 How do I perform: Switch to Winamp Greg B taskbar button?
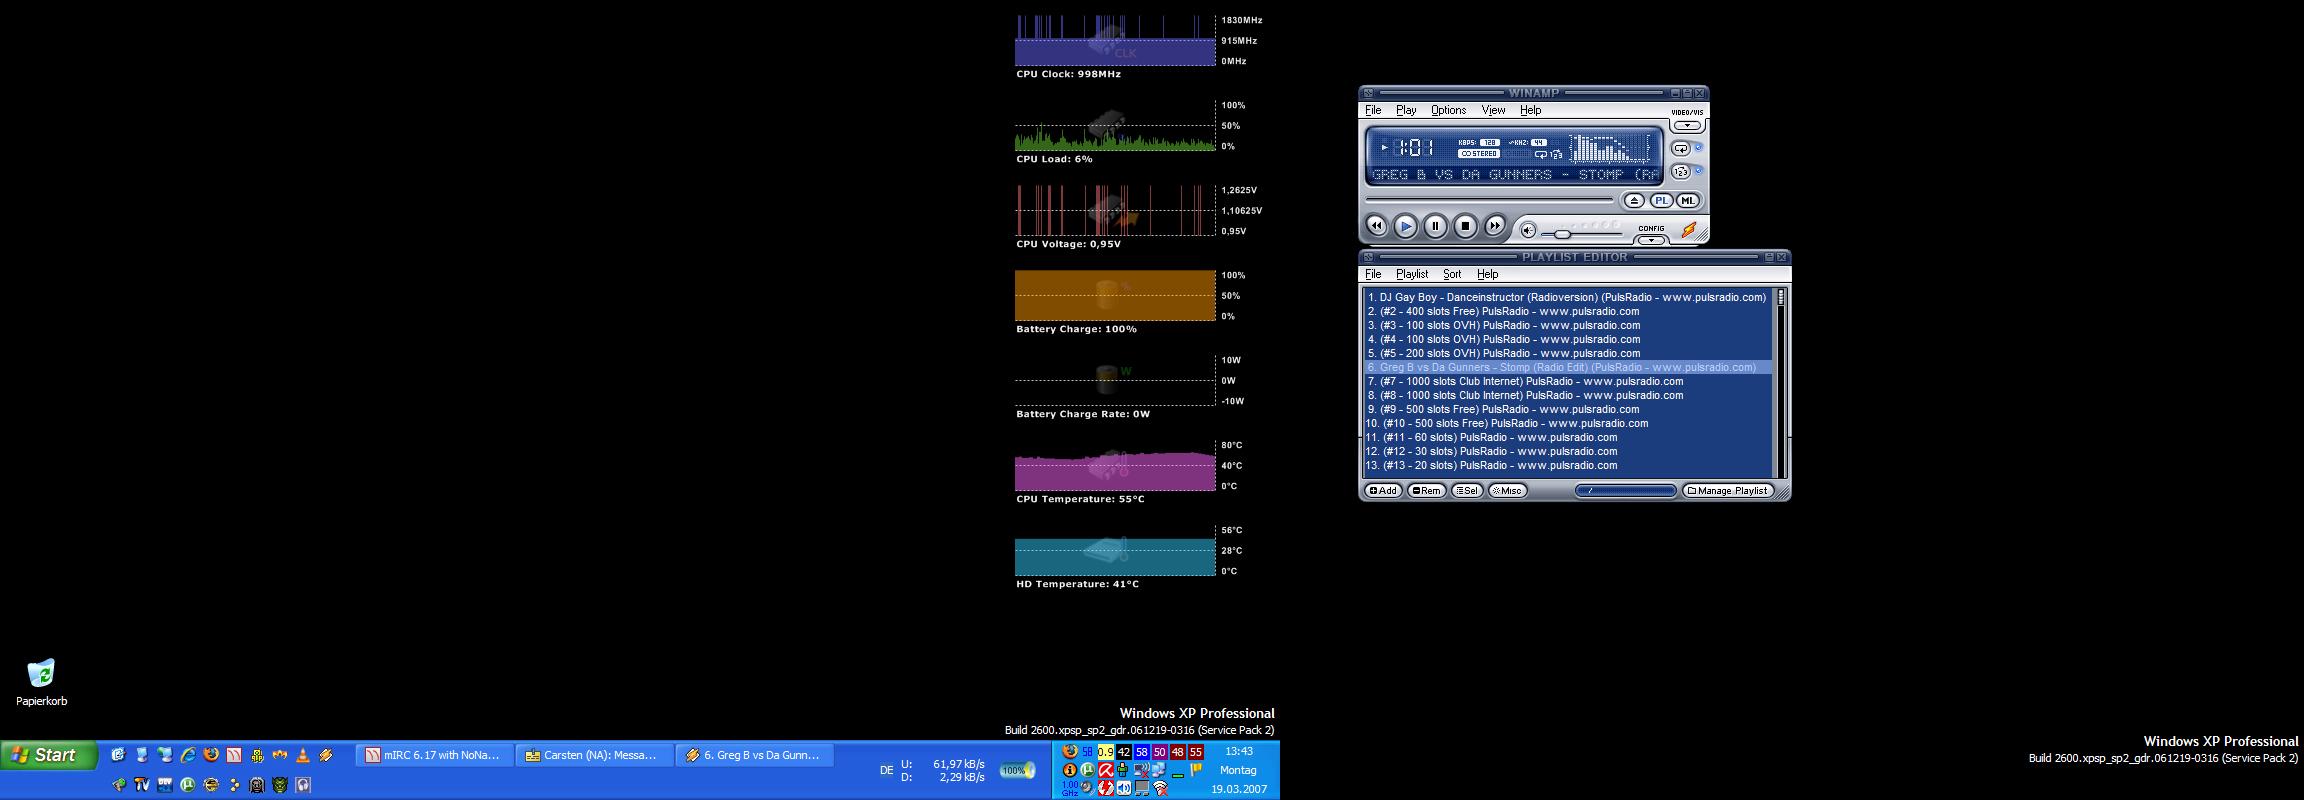(x=755, y=755)
